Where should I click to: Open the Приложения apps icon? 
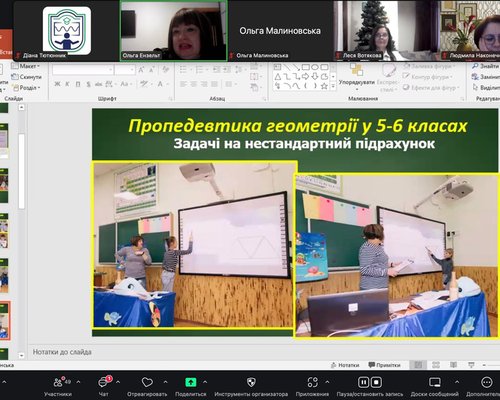point(312,382)
